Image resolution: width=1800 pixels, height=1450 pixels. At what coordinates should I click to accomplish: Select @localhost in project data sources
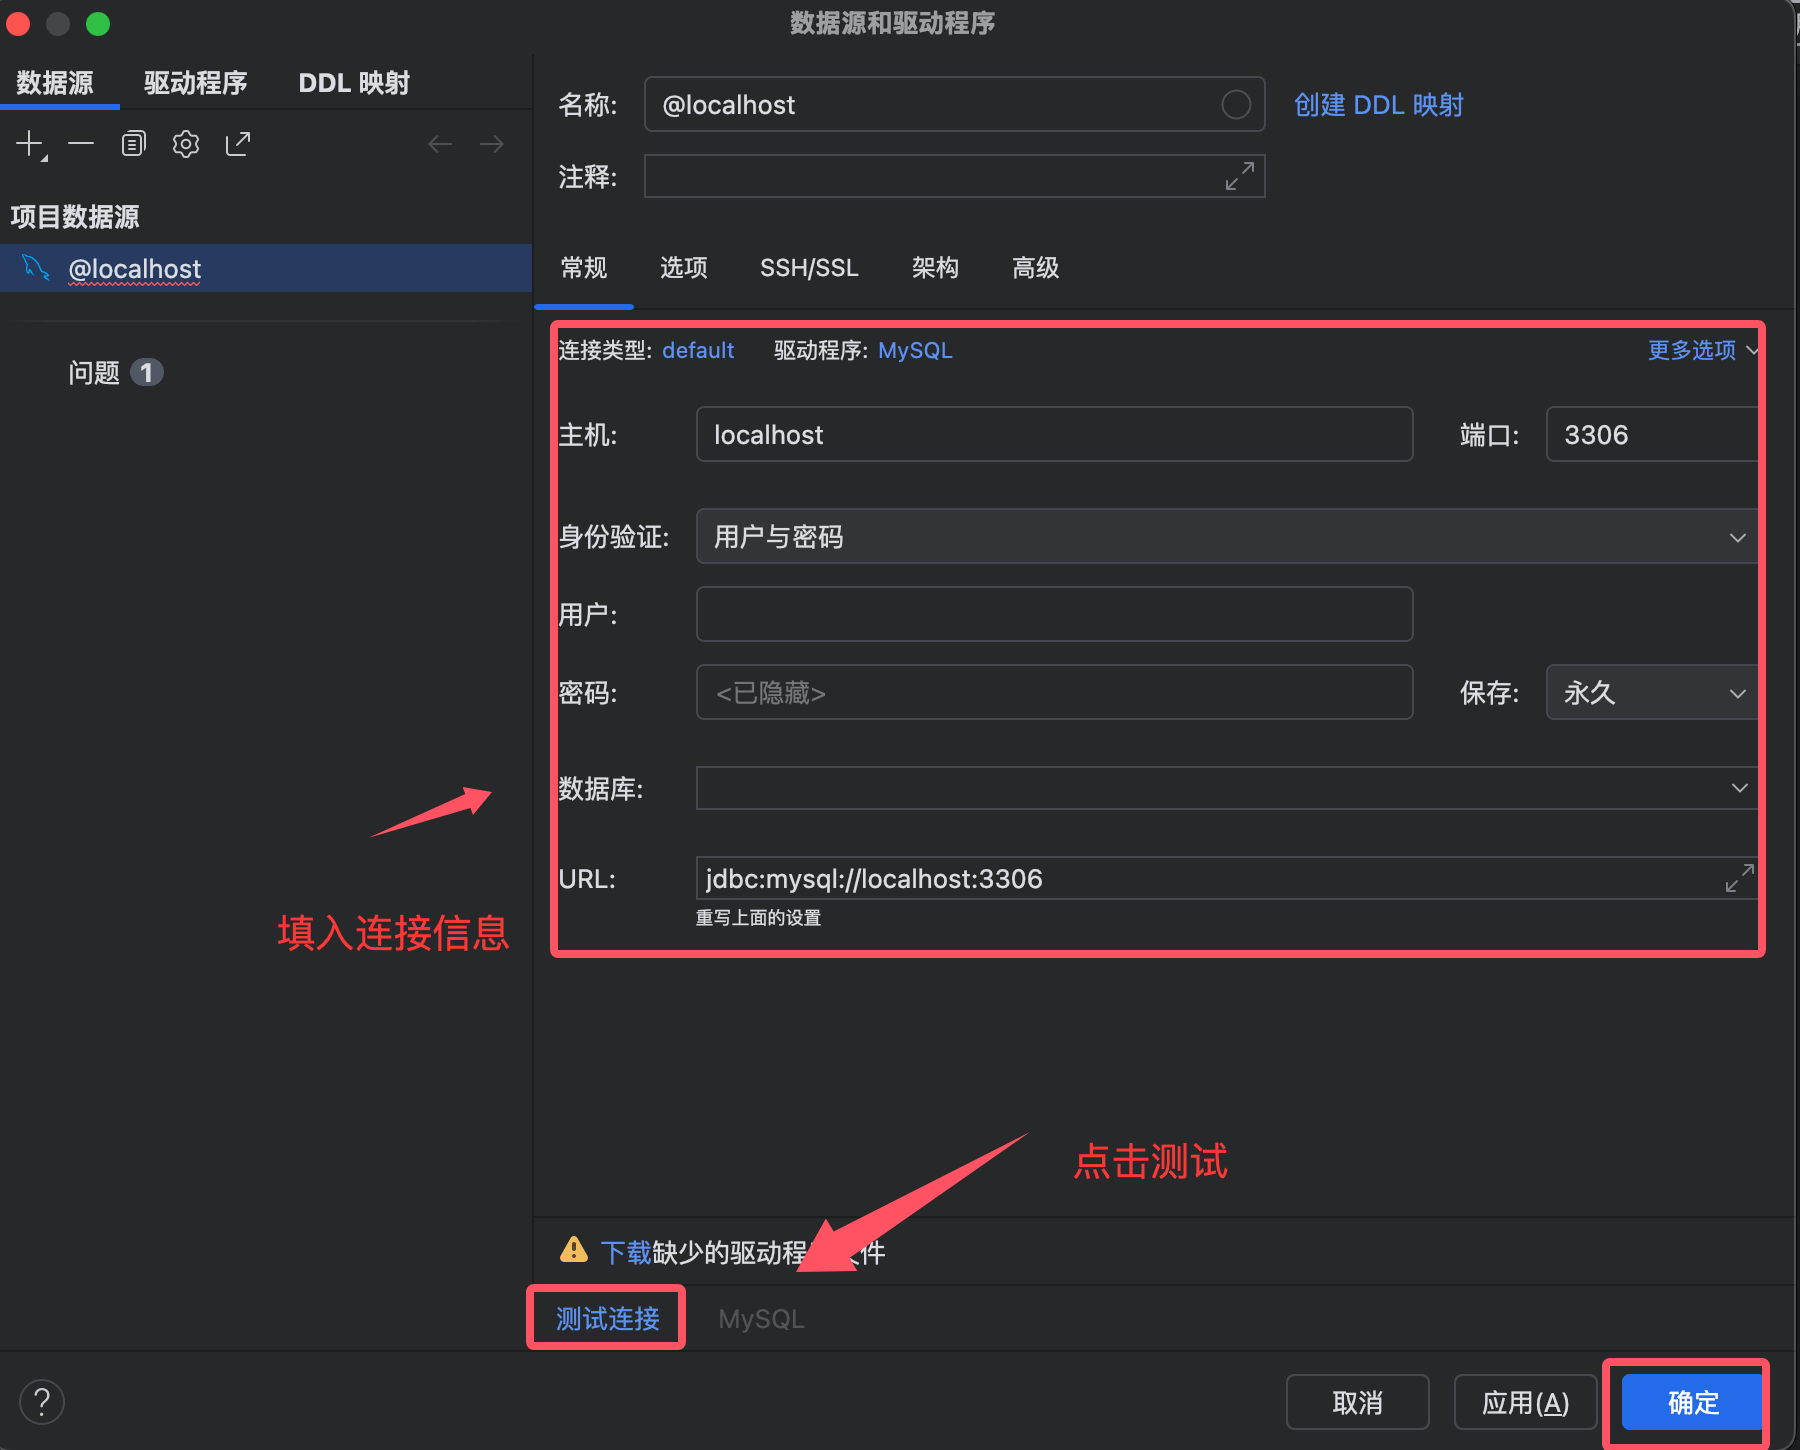point(135,269)
